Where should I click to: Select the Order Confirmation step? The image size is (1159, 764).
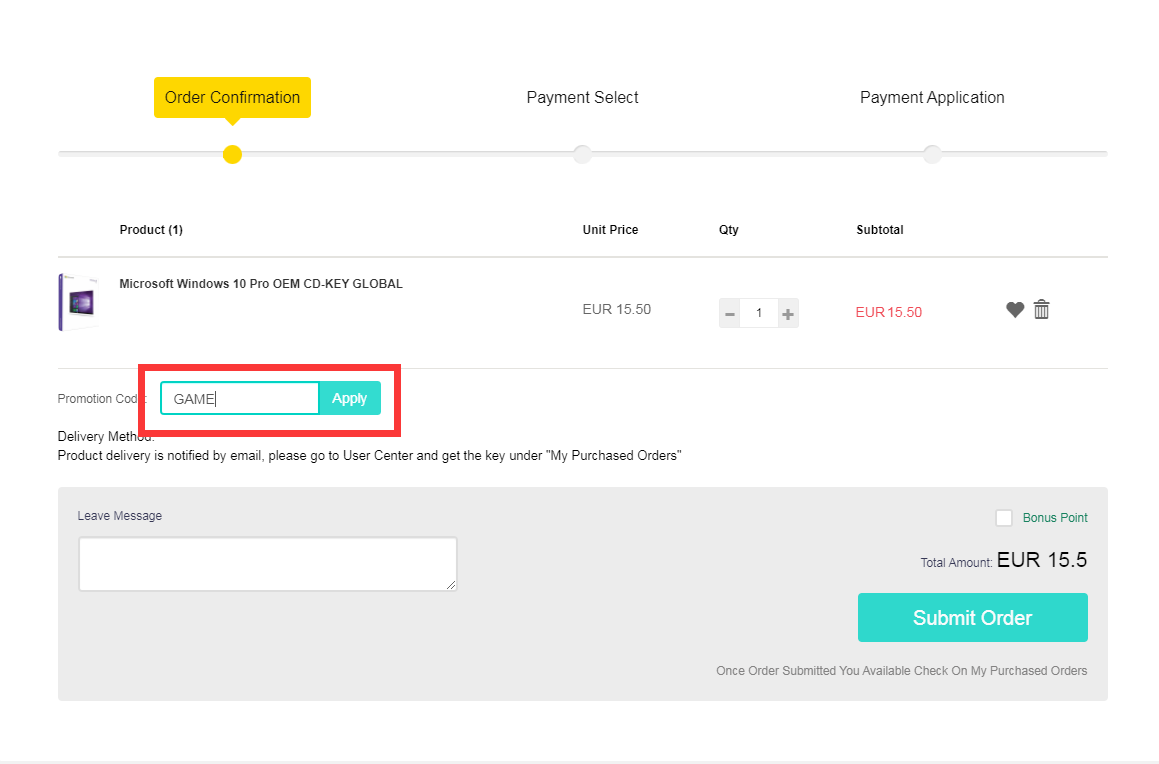[232, 98]
